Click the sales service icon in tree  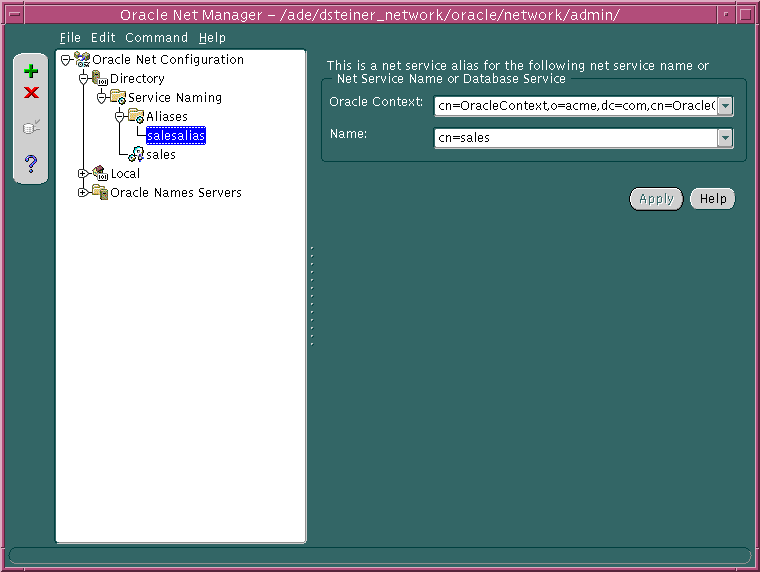[136, 155]
